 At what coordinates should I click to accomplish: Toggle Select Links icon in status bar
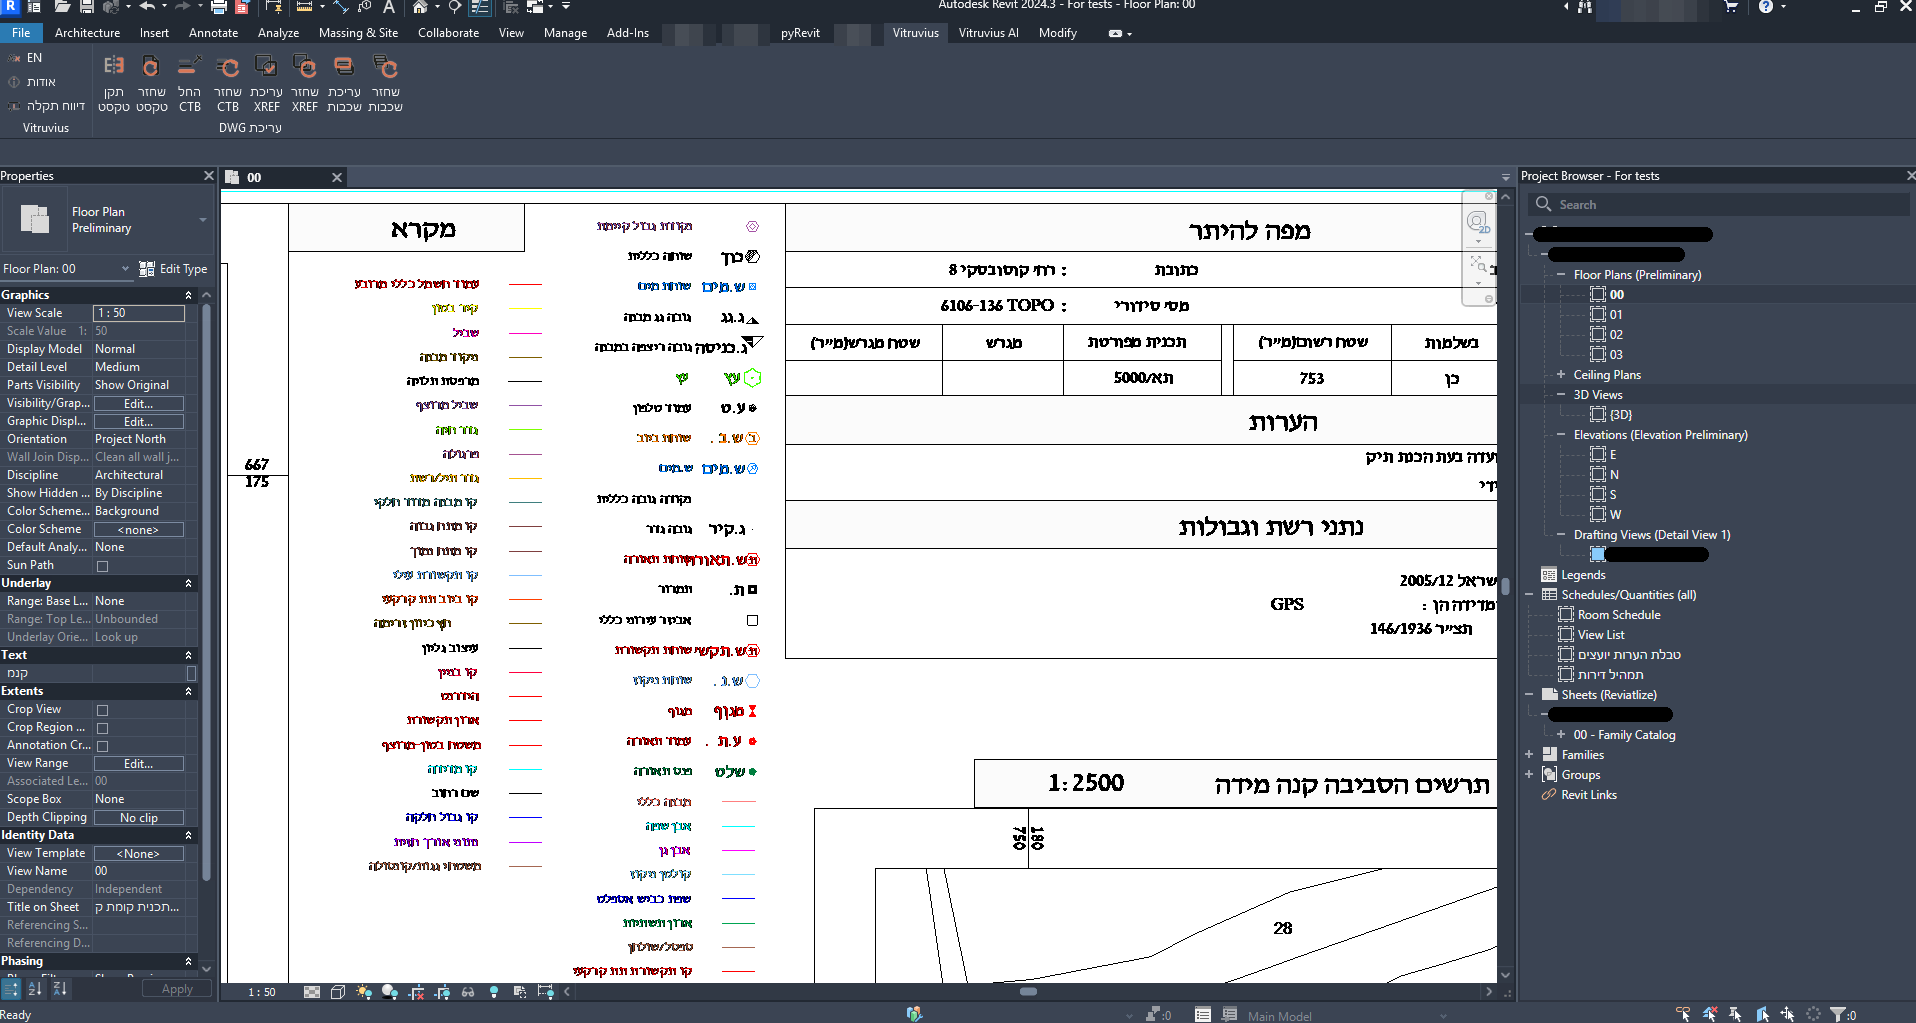tap(1684, 1014)
